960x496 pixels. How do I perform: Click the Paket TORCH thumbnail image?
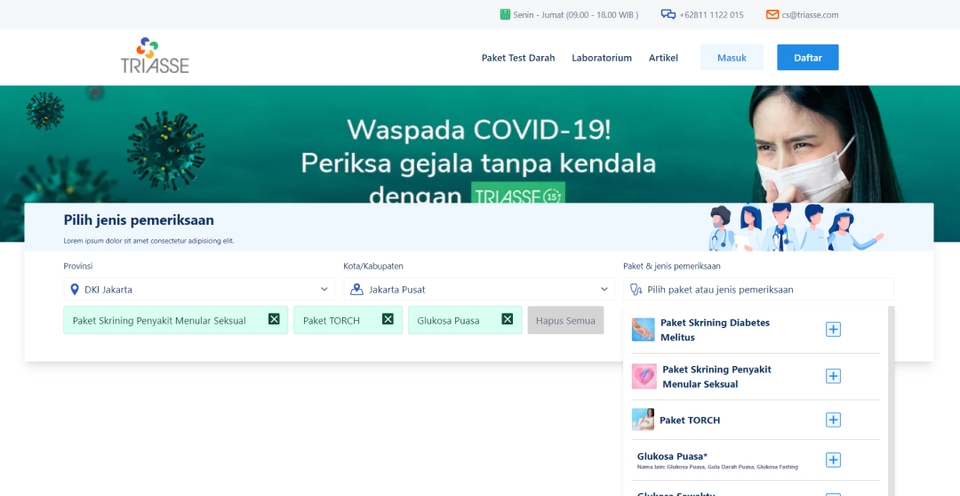[643, 419]
